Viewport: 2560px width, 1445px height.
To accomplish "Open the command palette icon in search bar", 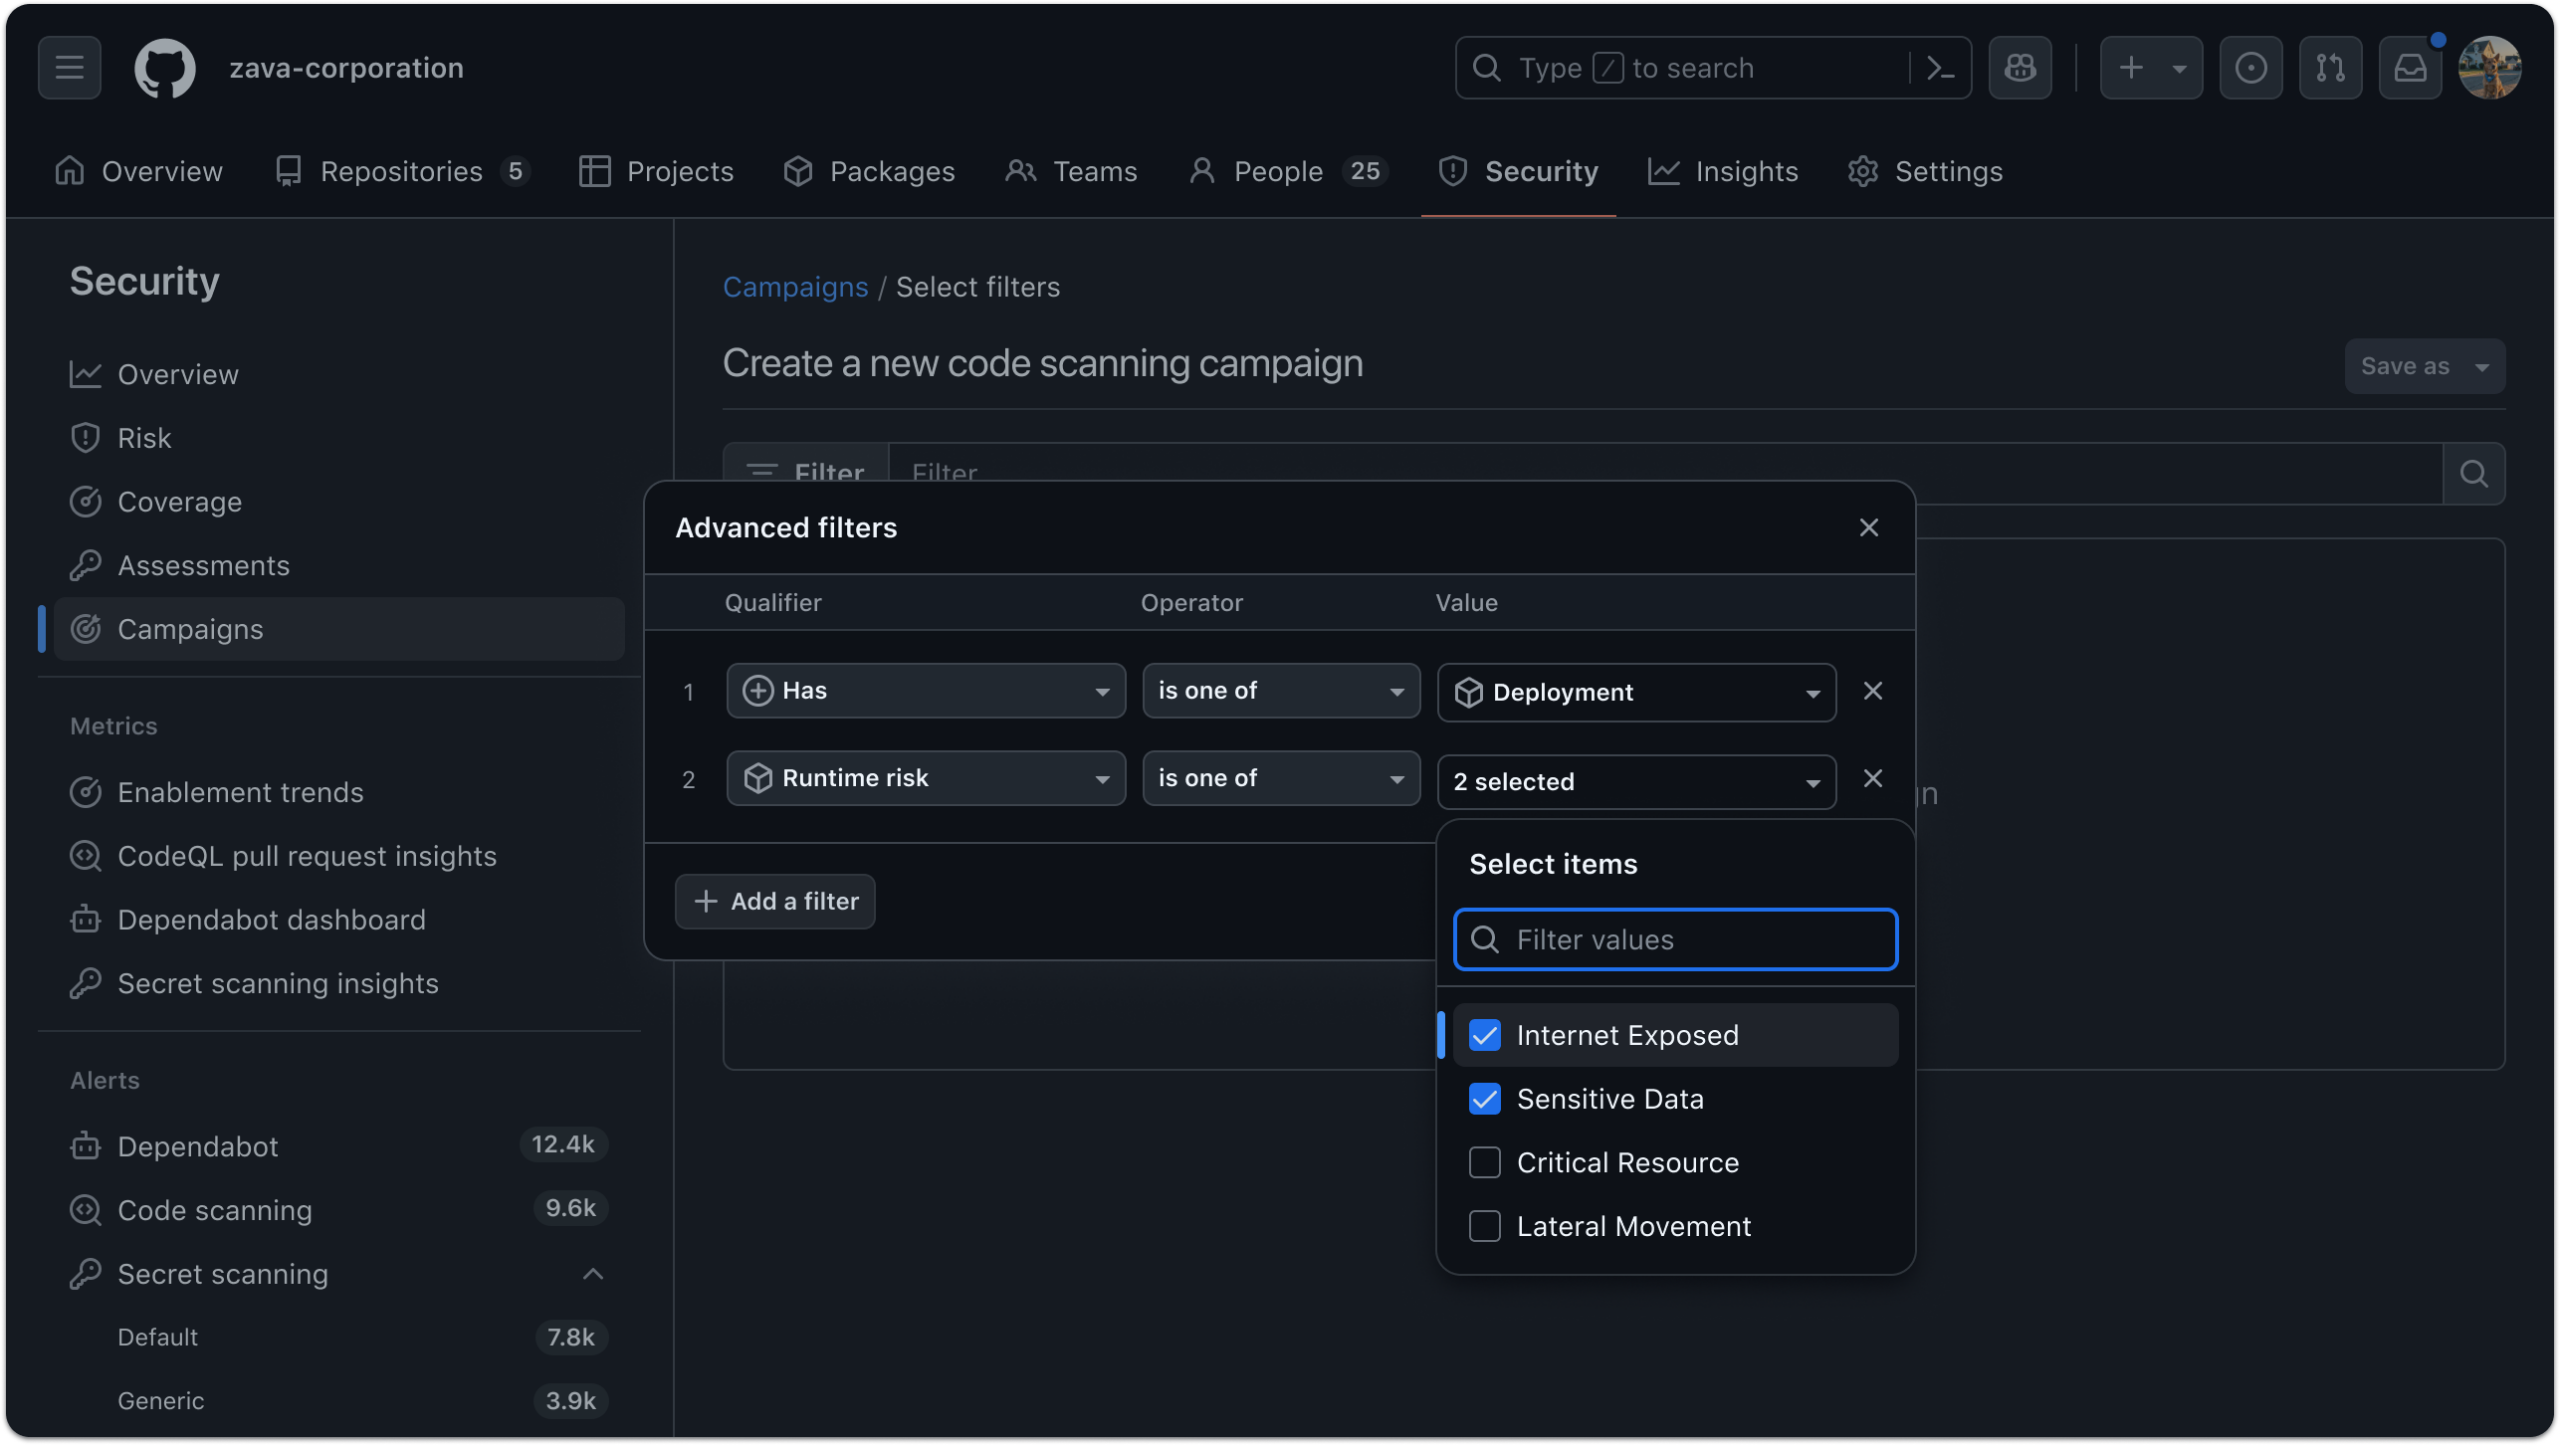I will tap(1941, 67).
